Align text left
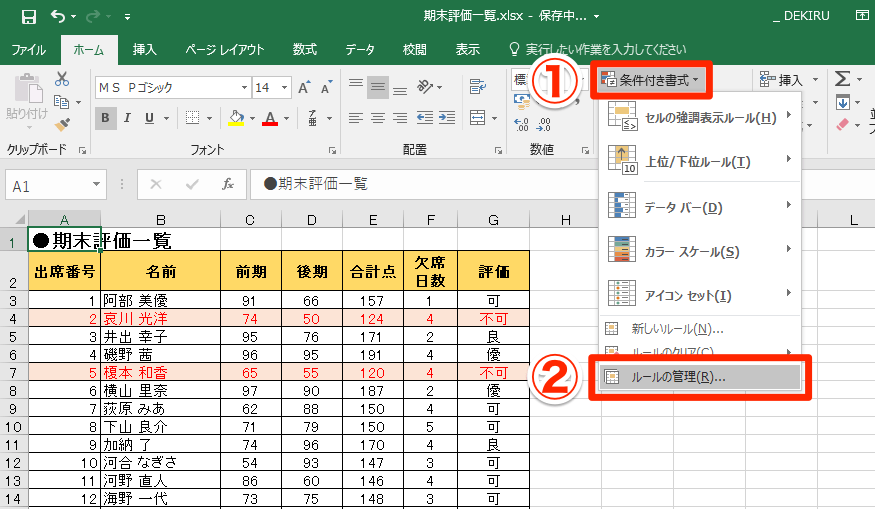 (x=355, y=118)
